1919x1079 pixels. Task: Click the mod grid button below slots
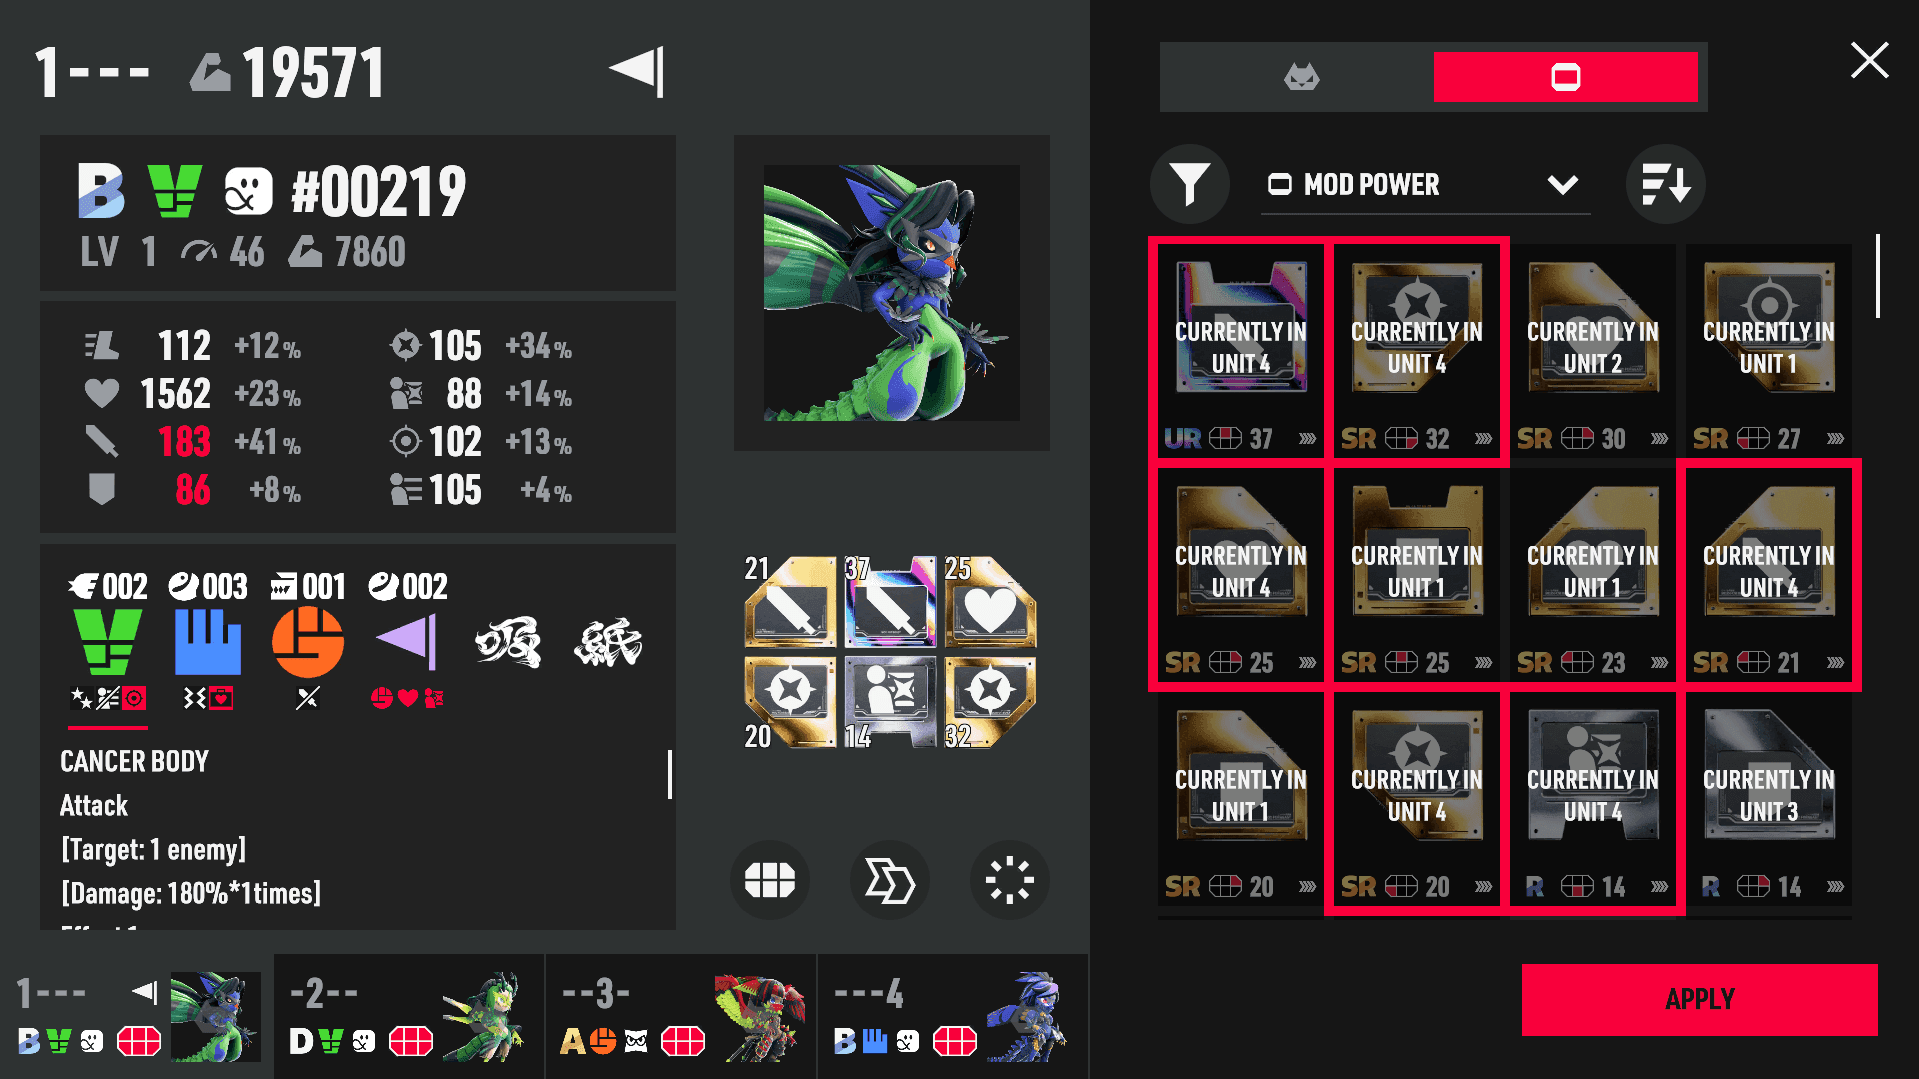(x=770, y=881)
